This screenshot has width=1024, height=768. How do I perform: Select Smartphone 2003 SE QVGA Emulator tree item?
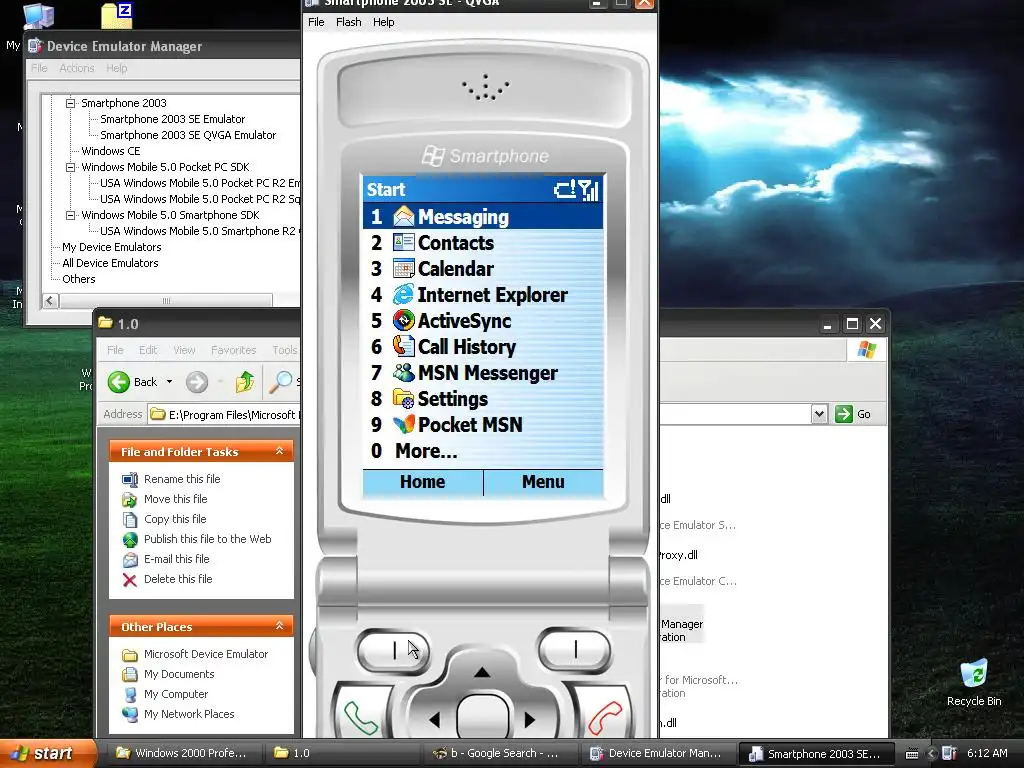coord(188,135)
